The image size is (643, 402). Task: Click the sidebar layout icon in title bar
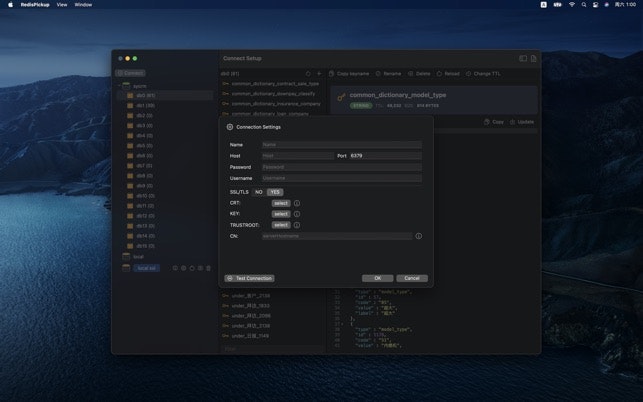pyautogui.click(x=523, y=59)
